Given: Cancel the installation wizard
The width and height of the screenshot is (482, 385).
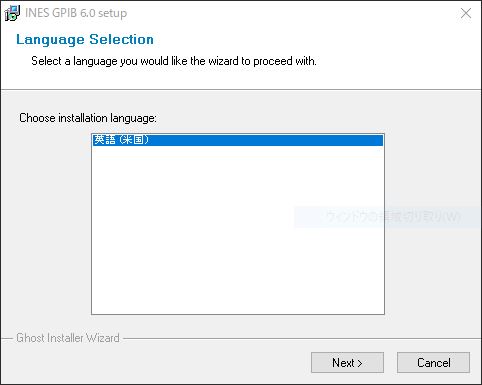Looking at the screenshot, I should pos(433,362).
